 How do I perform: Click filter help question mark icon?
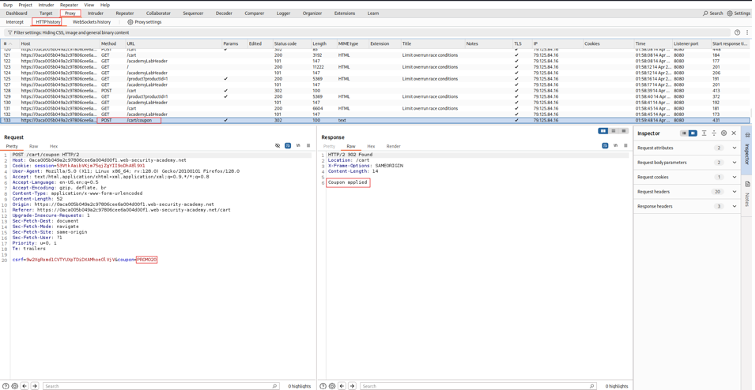(737, 33)
